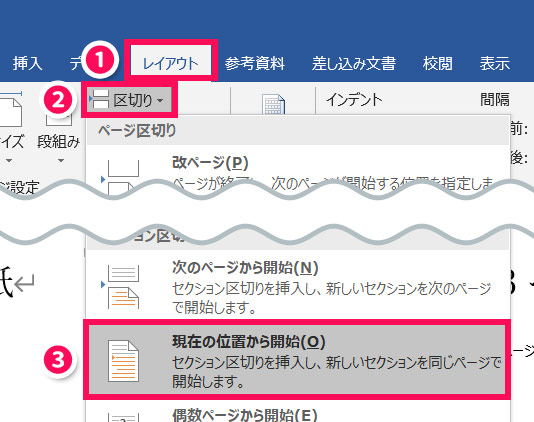This screenshot has height=422, width=534.
Task: Expand the 区切り breaks dropdown
Action: pos(129,100)
